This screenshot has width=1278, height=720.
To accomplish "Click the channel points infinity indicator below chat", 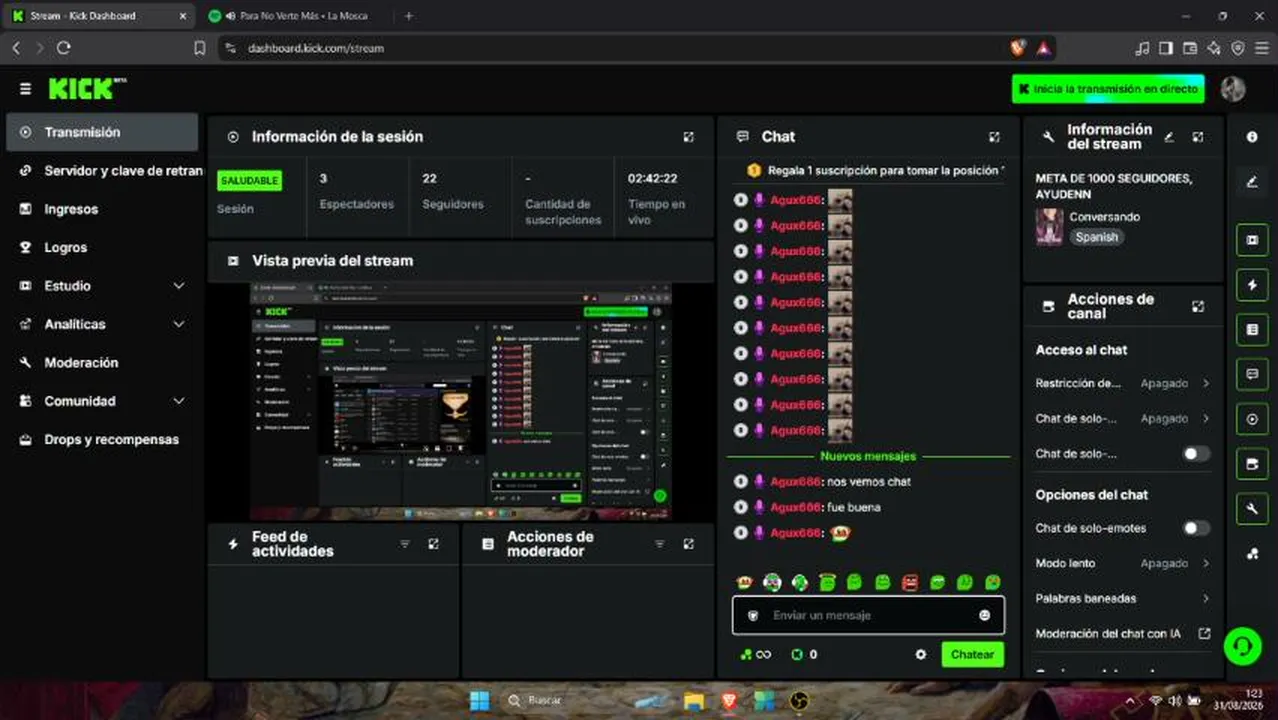I will tap(755, 654).
